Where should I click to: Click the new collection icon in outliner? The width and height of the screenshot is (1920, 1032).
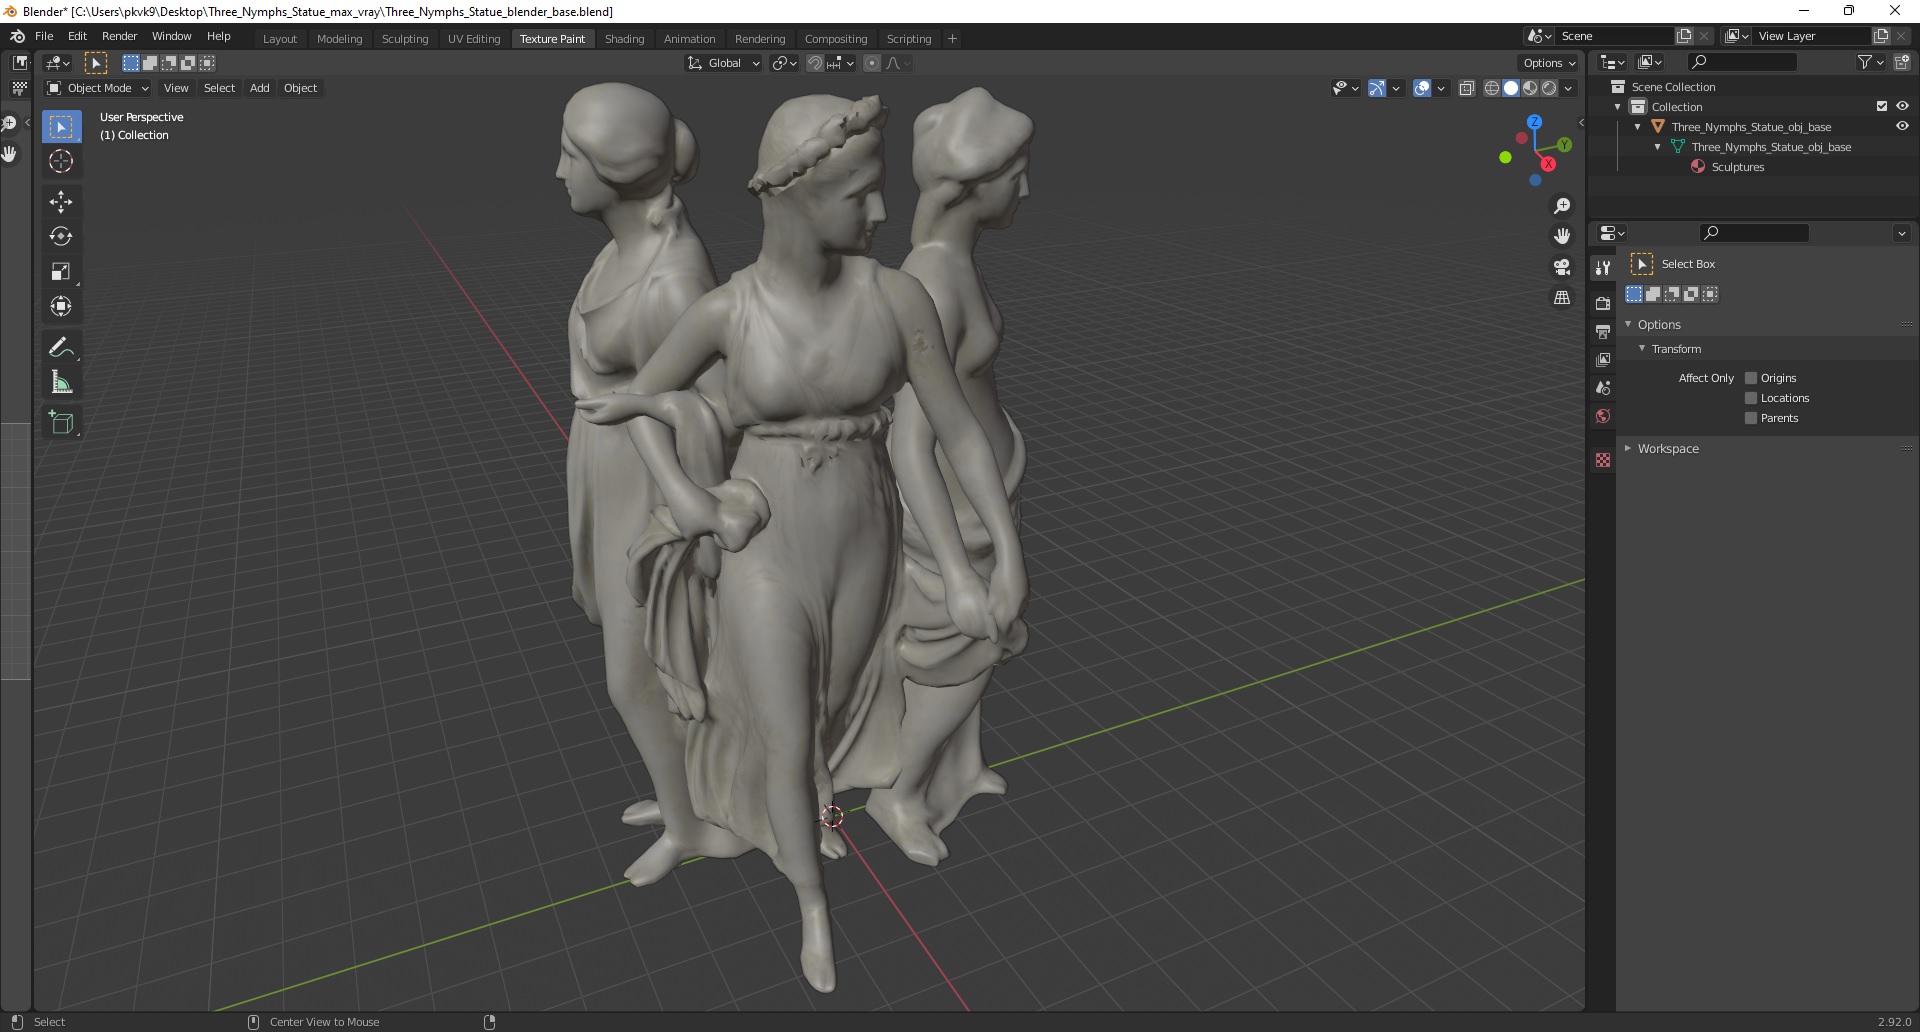point(1901,62)
